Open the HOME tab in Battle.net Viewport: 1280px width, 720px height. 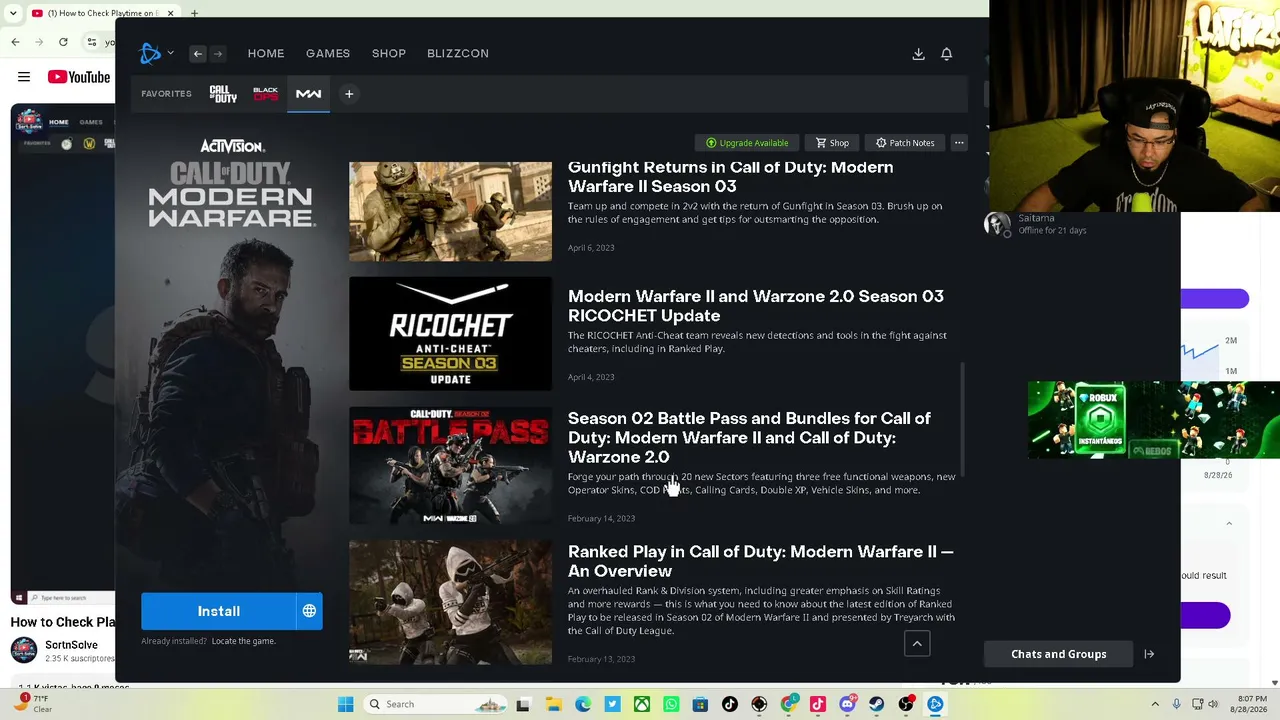(266, 53)
